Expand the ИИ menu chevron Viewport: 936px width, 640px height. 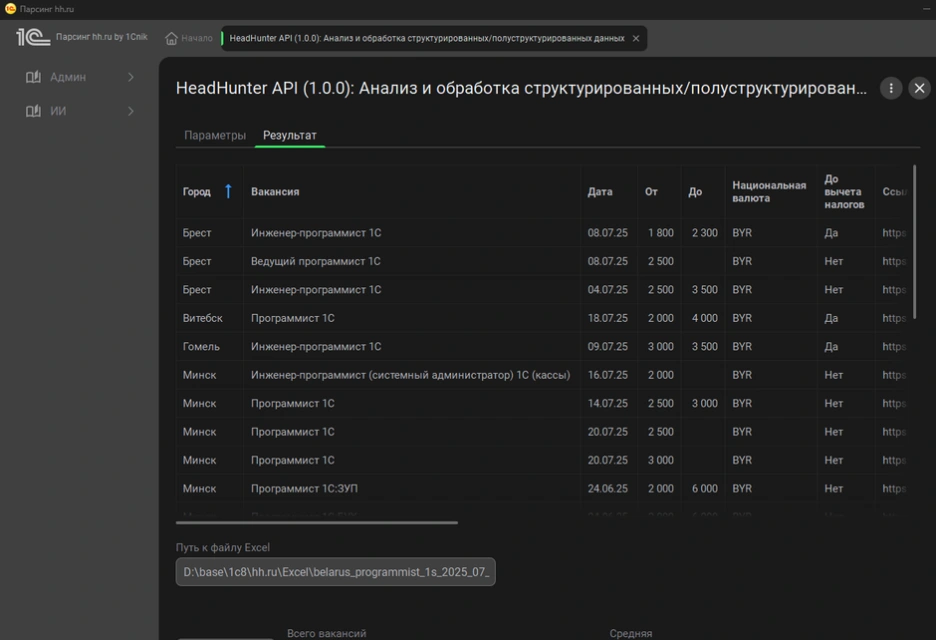point(131,111)
